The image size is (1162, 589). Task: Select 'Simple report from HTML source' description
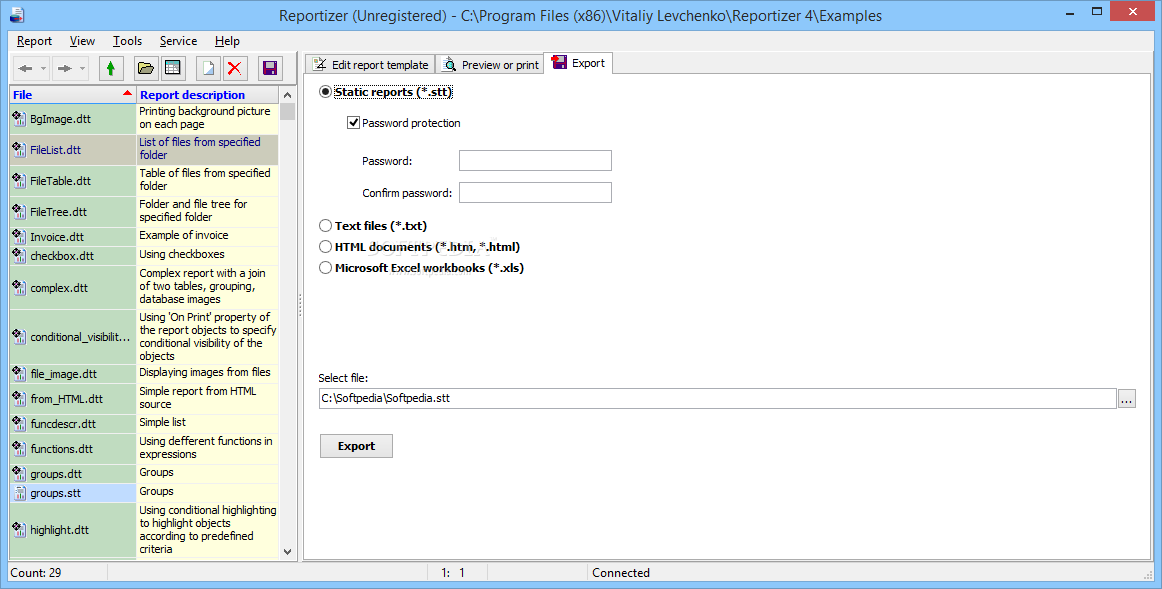click(208, 398)
